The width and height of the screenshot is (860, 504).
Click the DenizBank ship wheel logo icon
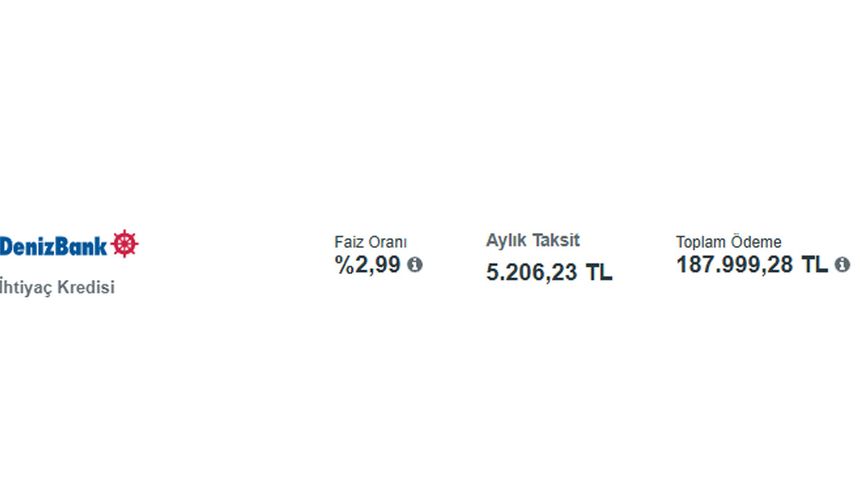[125, 244]
